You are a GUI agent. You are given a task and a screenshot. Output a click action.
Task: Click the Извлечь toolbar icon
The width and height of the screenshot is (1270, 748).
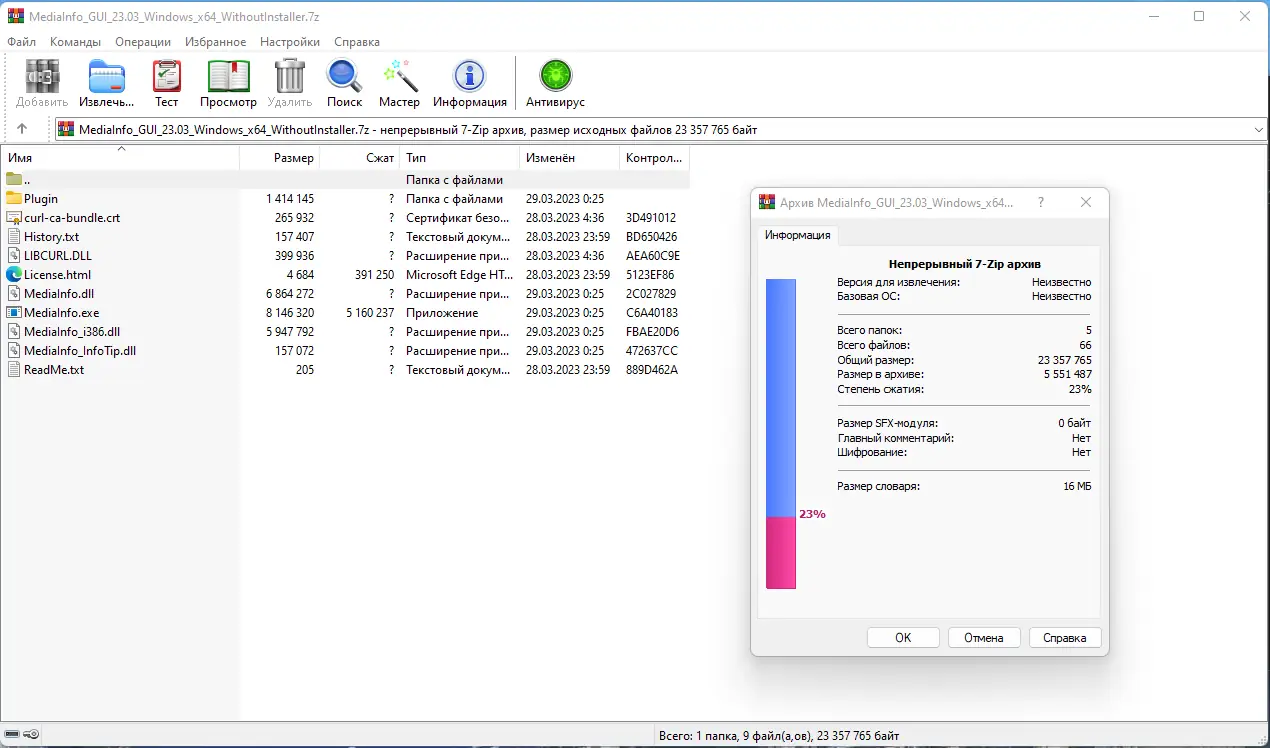pyautogui.click(x=107, y=77)
